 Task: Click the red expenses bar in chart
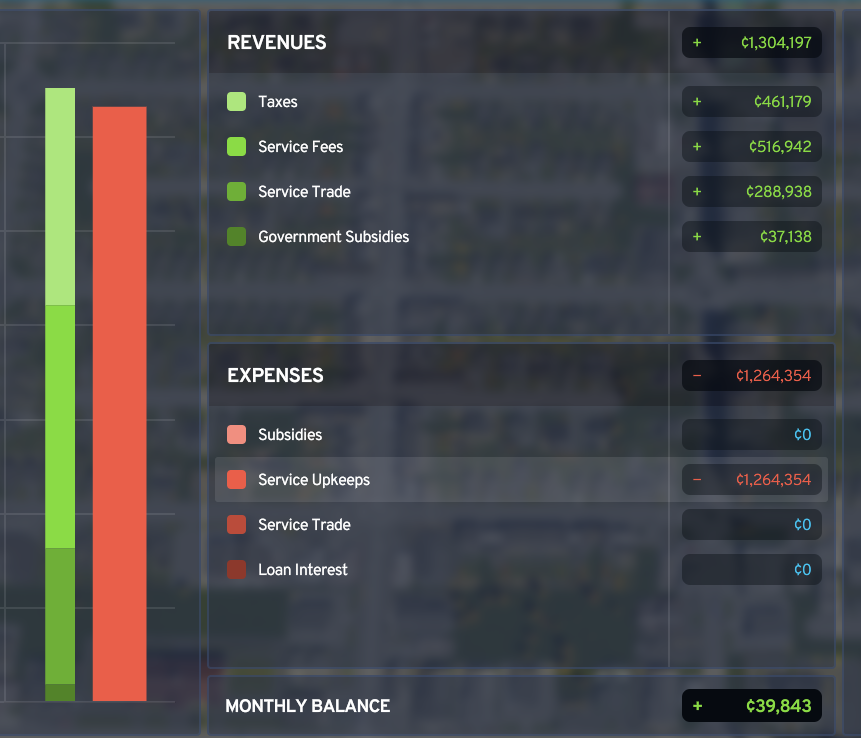tap(120, 404)
